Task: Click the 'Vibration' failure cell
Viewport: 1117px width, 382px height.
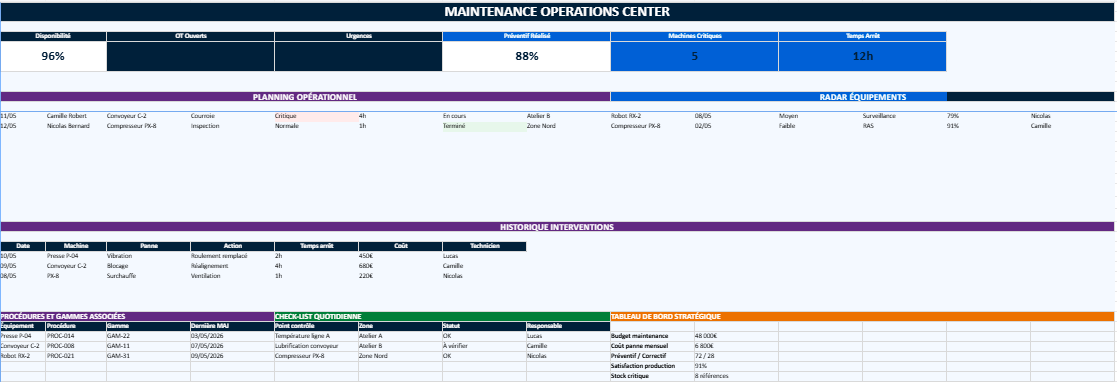Action: [148, 256]
